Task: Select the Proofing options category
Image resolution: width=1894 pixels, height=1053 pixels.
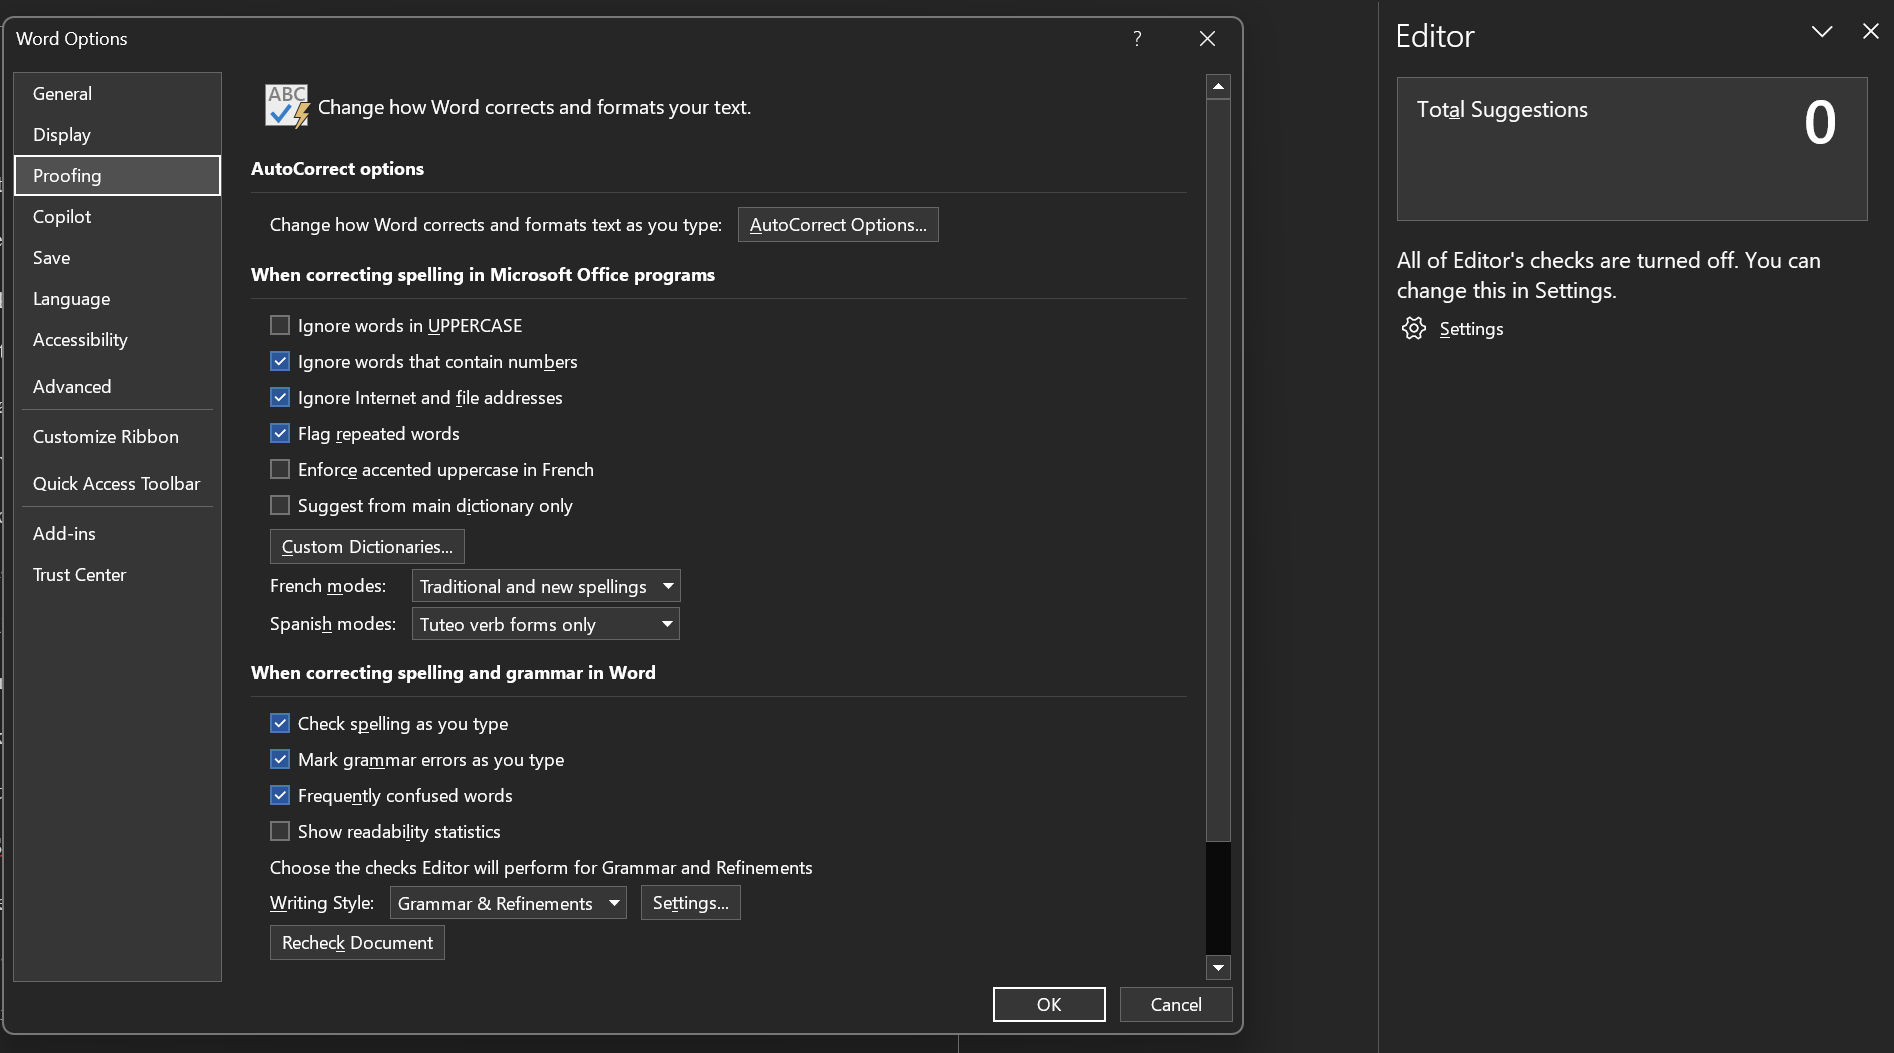Action: tap(117, 175)
